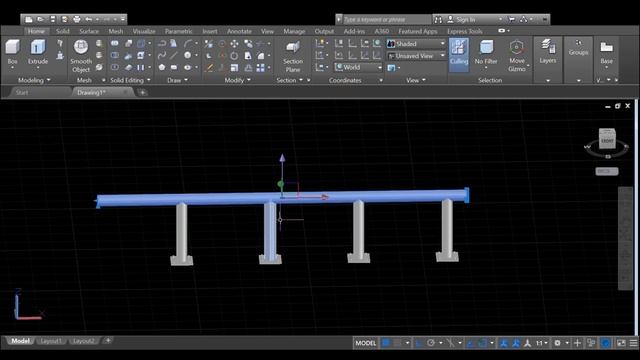Image resolution: width=640 pixels, height=360 pixels.
Task: Expand the Modify panel
Action: [237, 80]
